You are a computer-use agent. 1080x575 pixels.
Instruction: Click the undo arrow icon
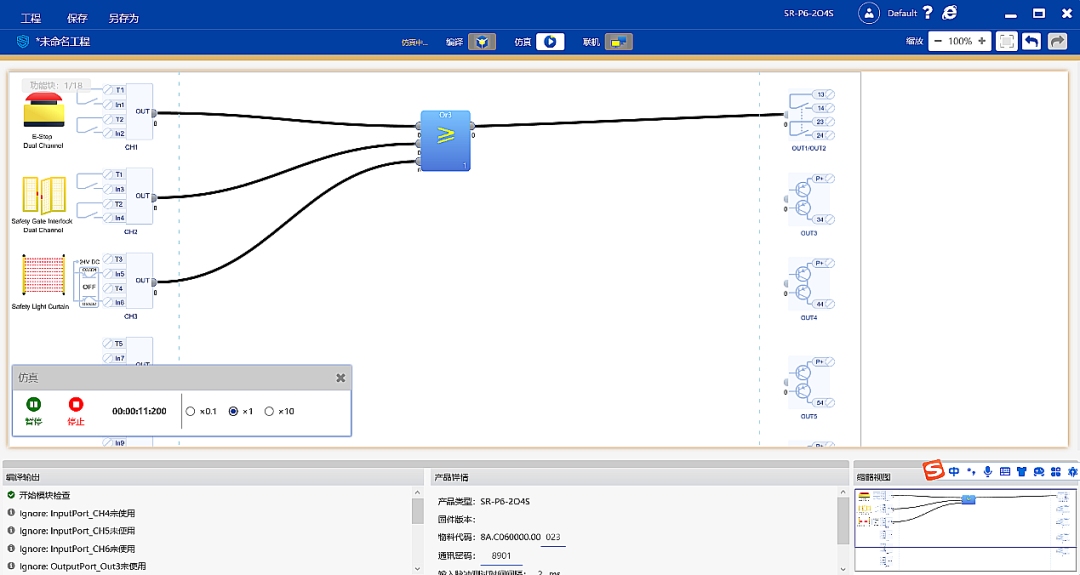[x=1031, y=42]
